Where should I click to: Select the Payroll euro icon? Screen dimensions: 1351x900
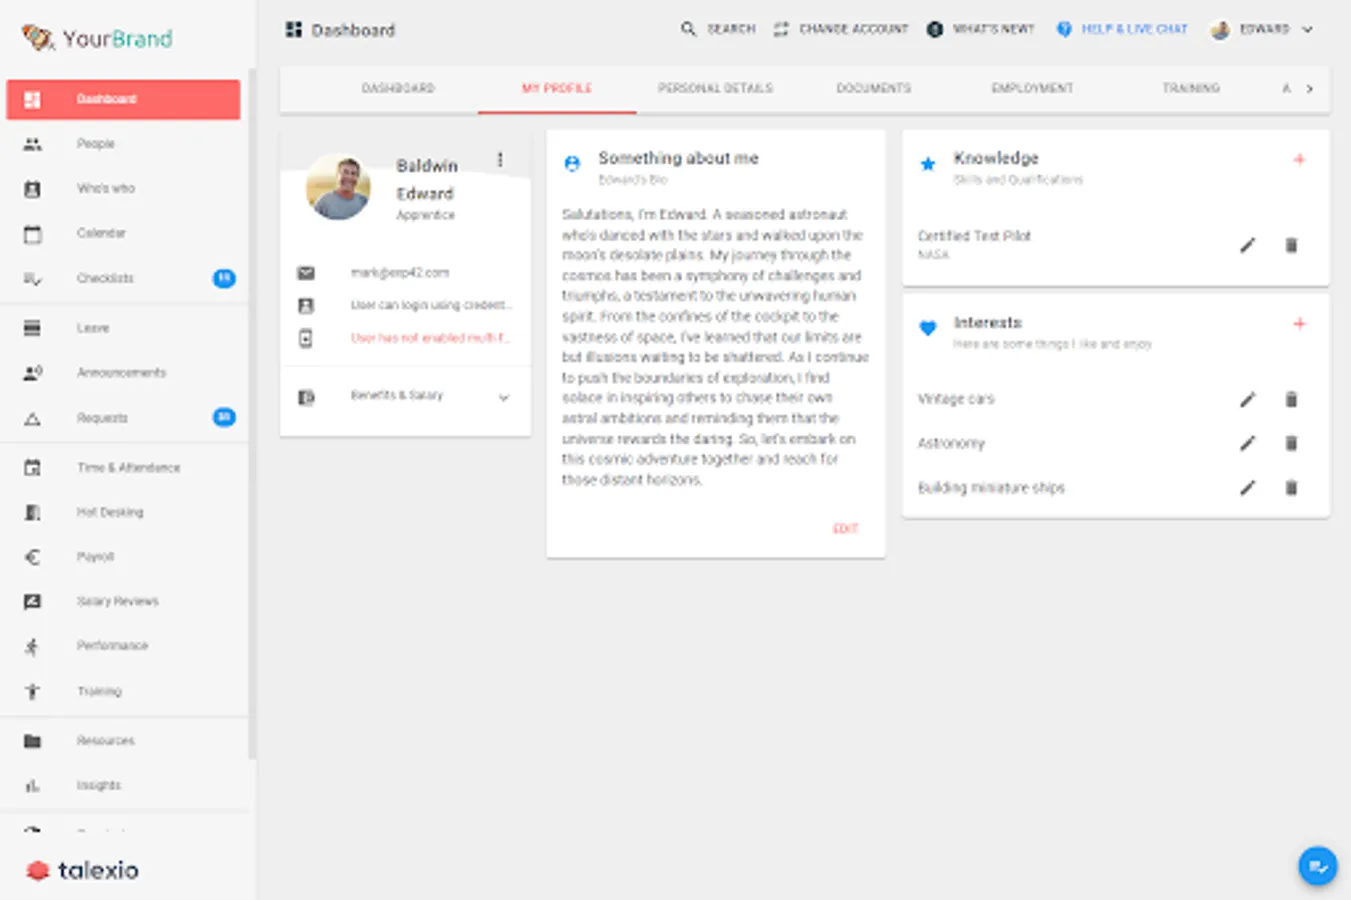pos(33,556)
